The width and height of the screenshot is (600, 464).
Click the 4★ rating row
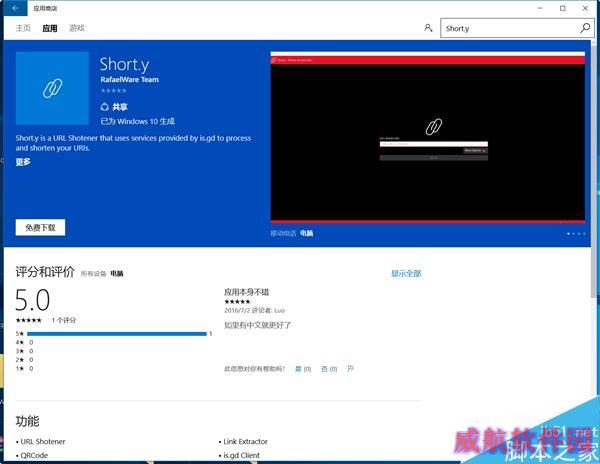[x=24, y=342]
